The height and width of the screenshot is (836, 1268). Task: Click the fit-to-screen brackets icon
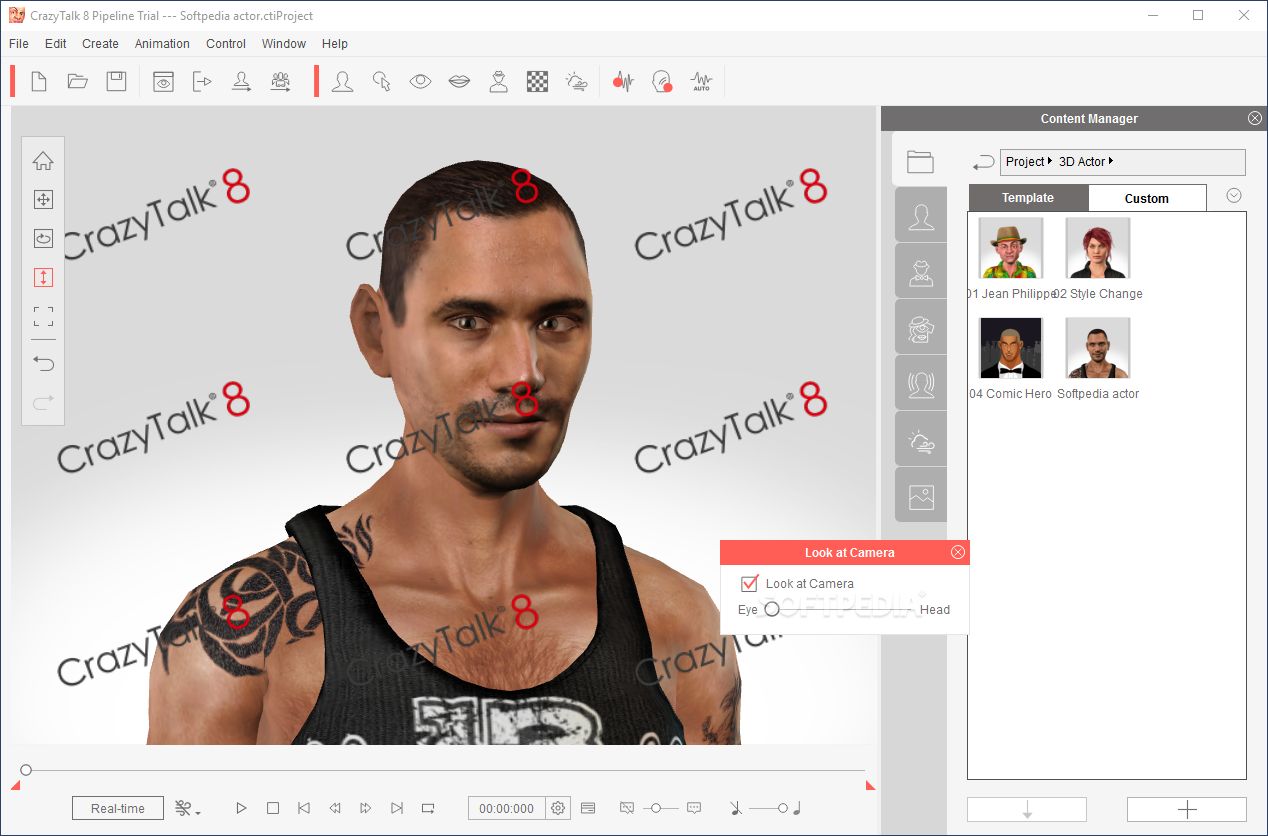tap(43, 317)
